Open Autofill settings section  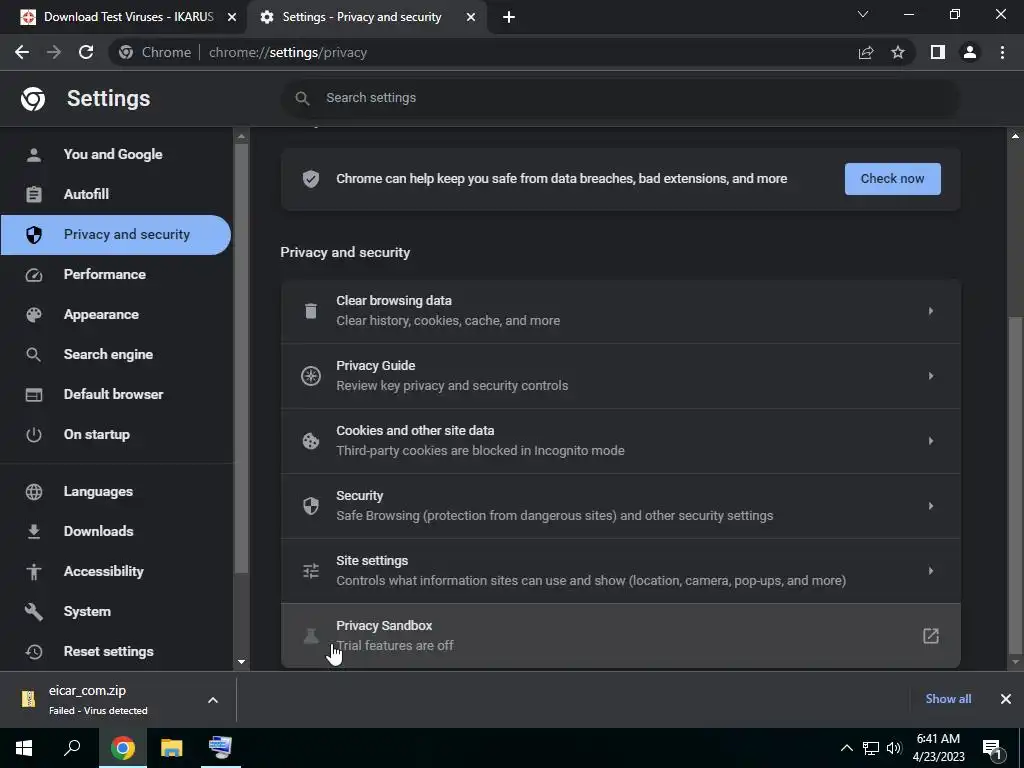click(x=116, y=195)
